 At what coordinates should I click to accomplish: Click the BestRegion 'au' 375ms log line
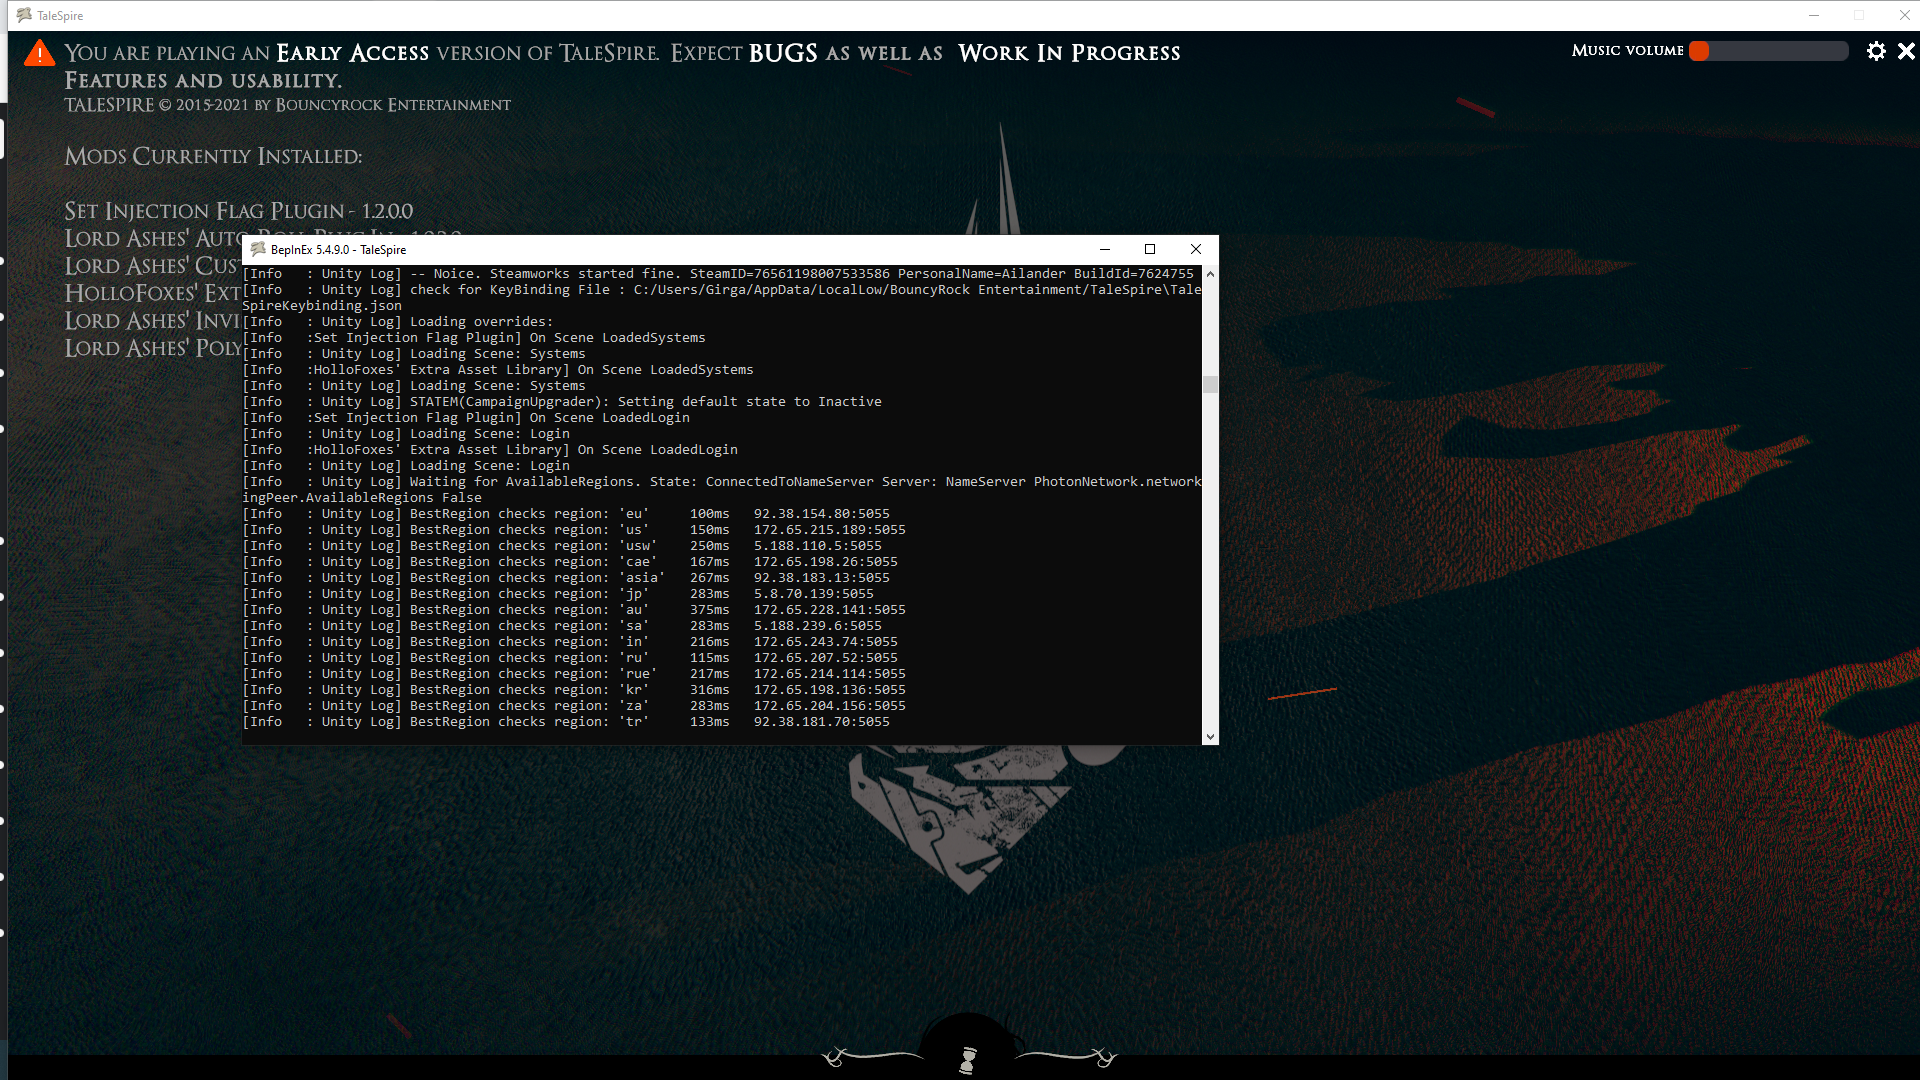pos(574,610)
